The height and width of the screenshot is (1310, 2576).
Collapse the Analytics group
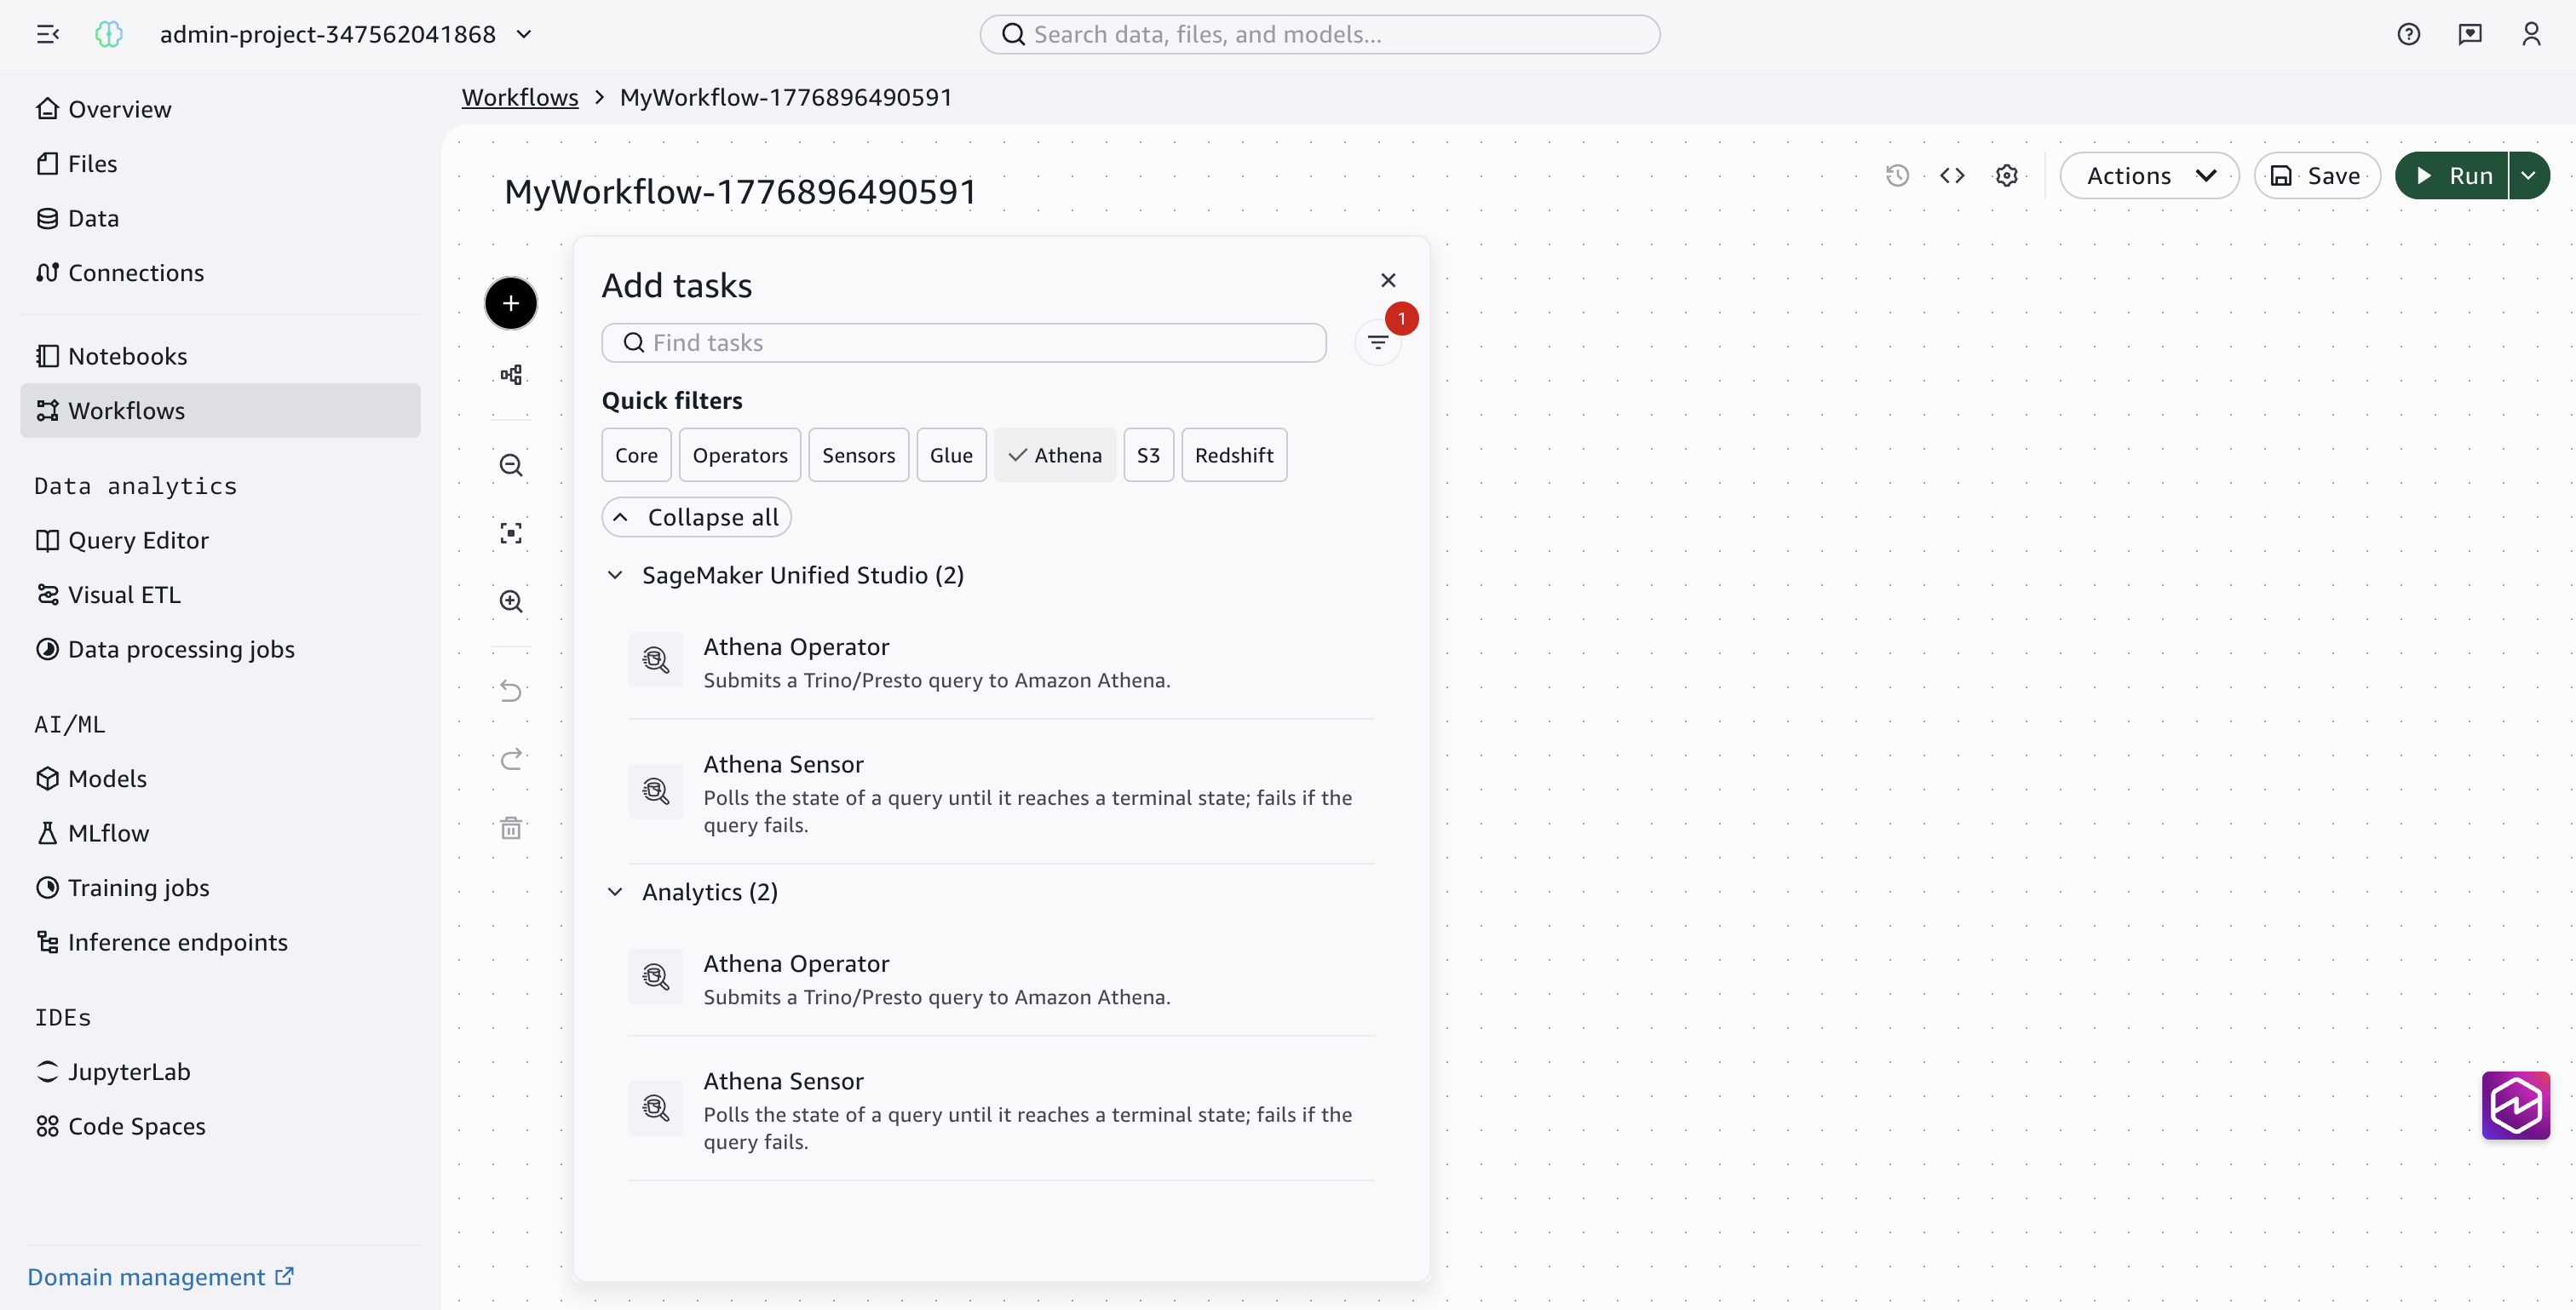pos(615,892)
